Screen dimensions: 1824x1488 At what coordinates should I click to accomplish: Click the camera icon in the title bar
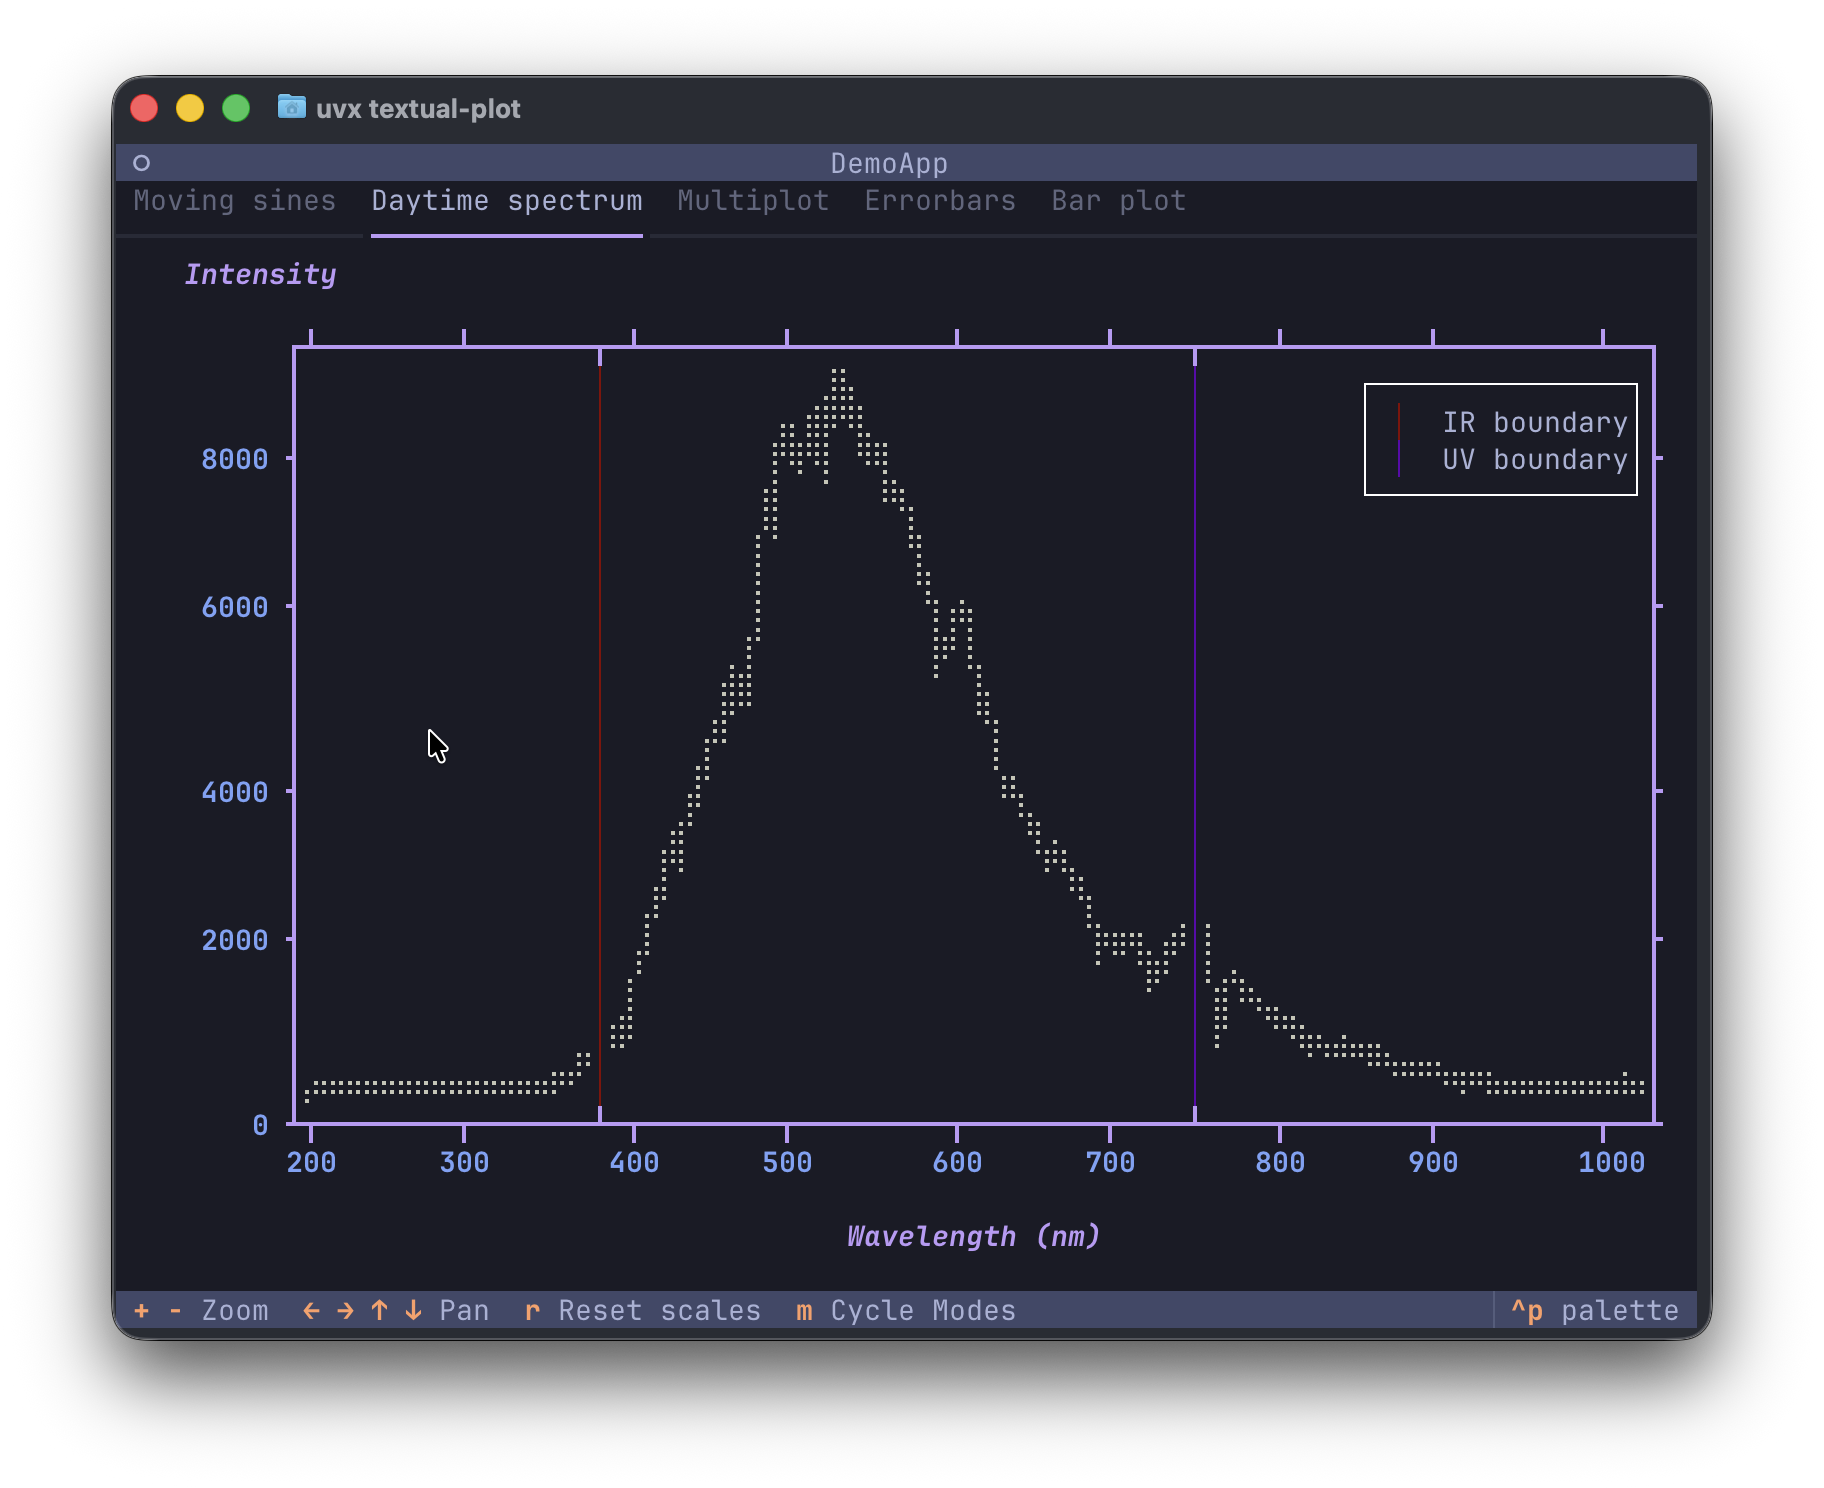click(x=290, y=108)
